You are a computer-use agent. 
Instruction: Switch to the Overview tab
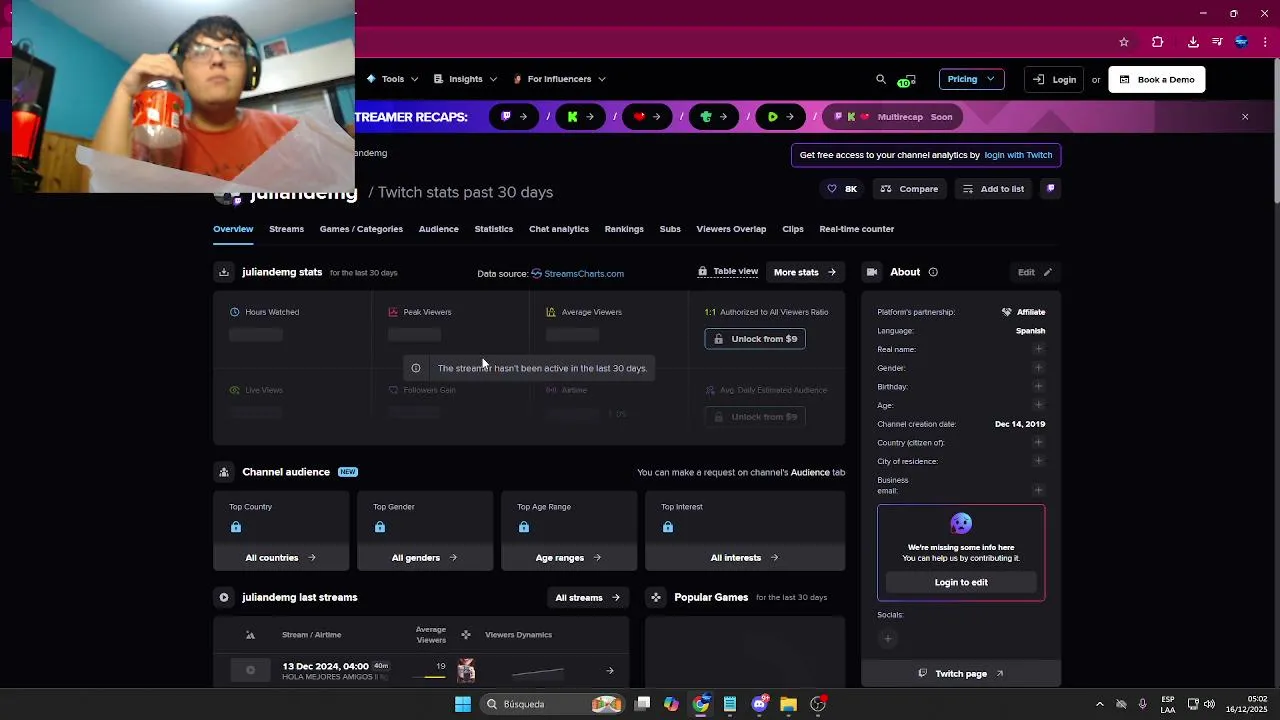click(233, 229)
